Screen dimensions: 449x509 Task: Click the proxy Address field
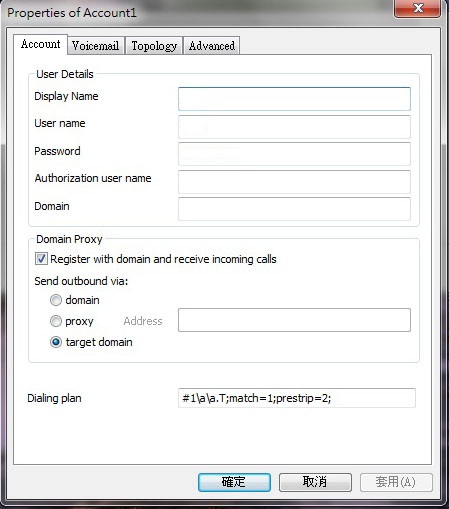294,320
